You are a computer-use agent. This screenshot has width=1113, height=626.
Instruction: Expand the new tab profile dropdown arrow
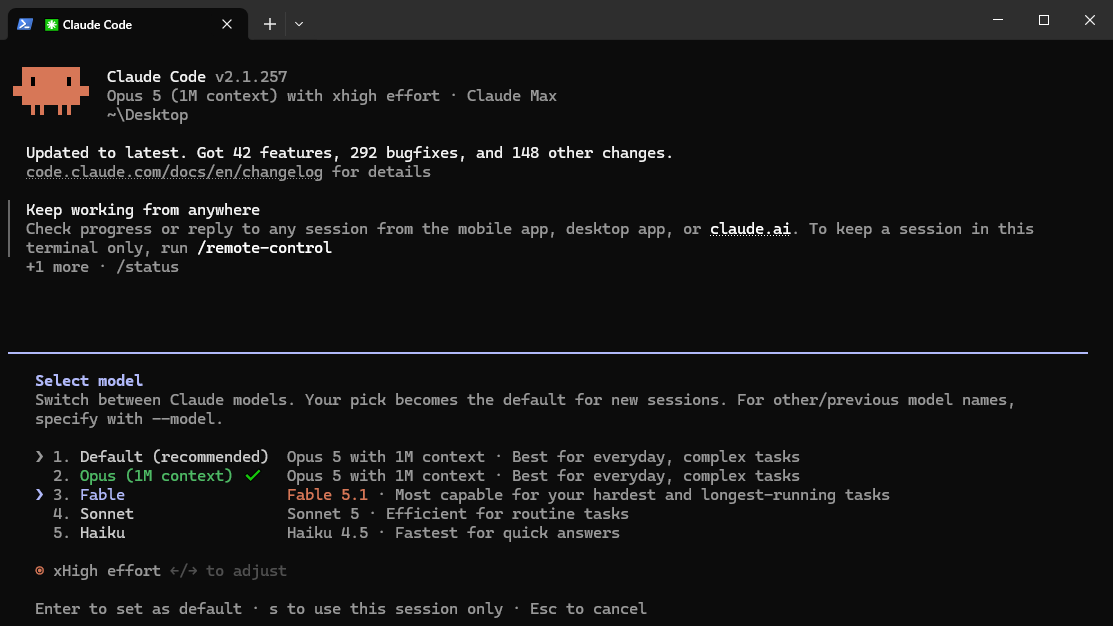[x=299, y=24]
